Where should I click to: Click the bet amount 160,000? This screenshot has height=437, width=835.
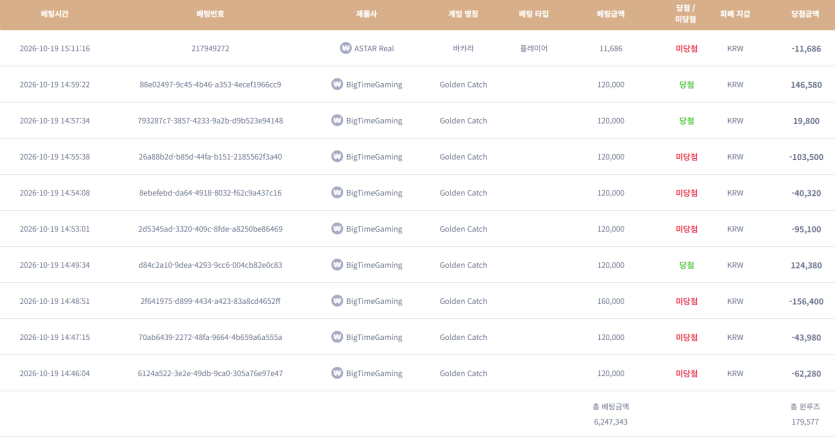(611, 301)
